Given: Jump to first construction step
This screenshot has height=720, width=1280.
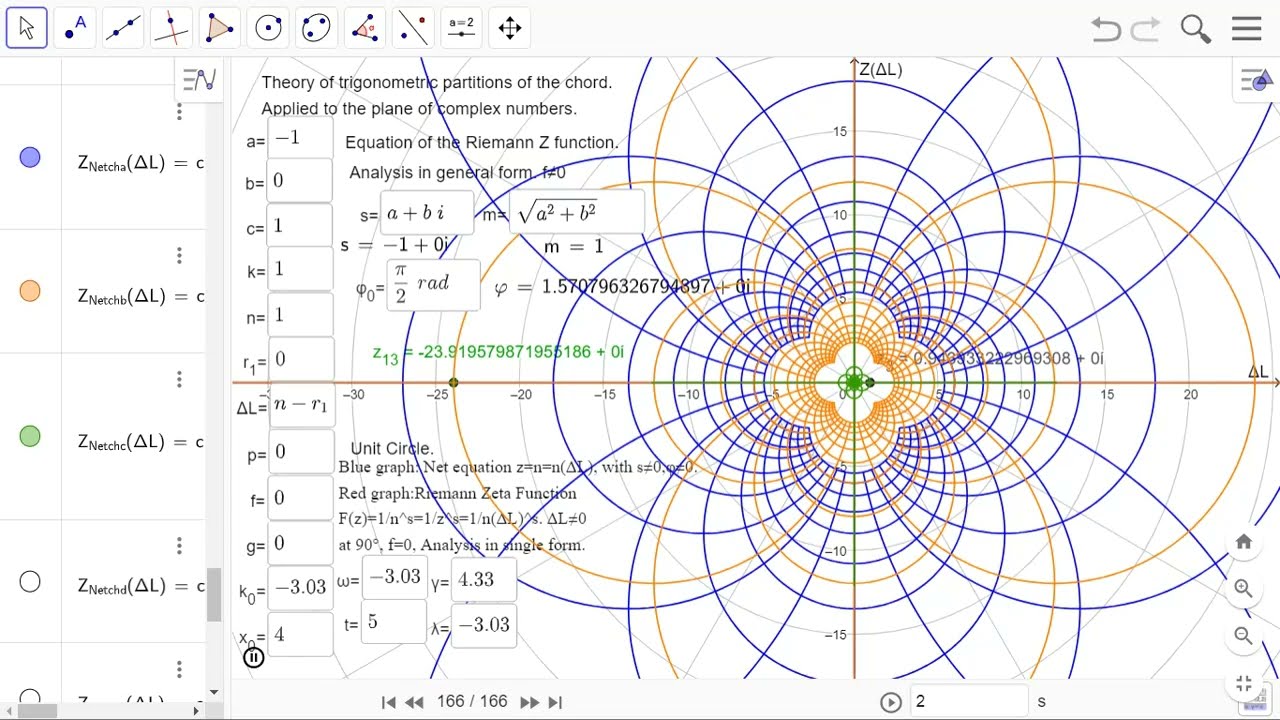Looking at the screenshot, I should click(389, 702).
